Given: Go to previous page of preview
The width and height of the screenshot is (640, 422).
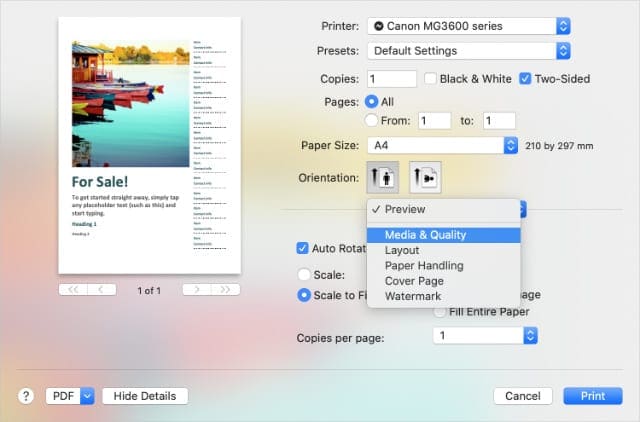Looking at the screenshot, I should [101, 289].
